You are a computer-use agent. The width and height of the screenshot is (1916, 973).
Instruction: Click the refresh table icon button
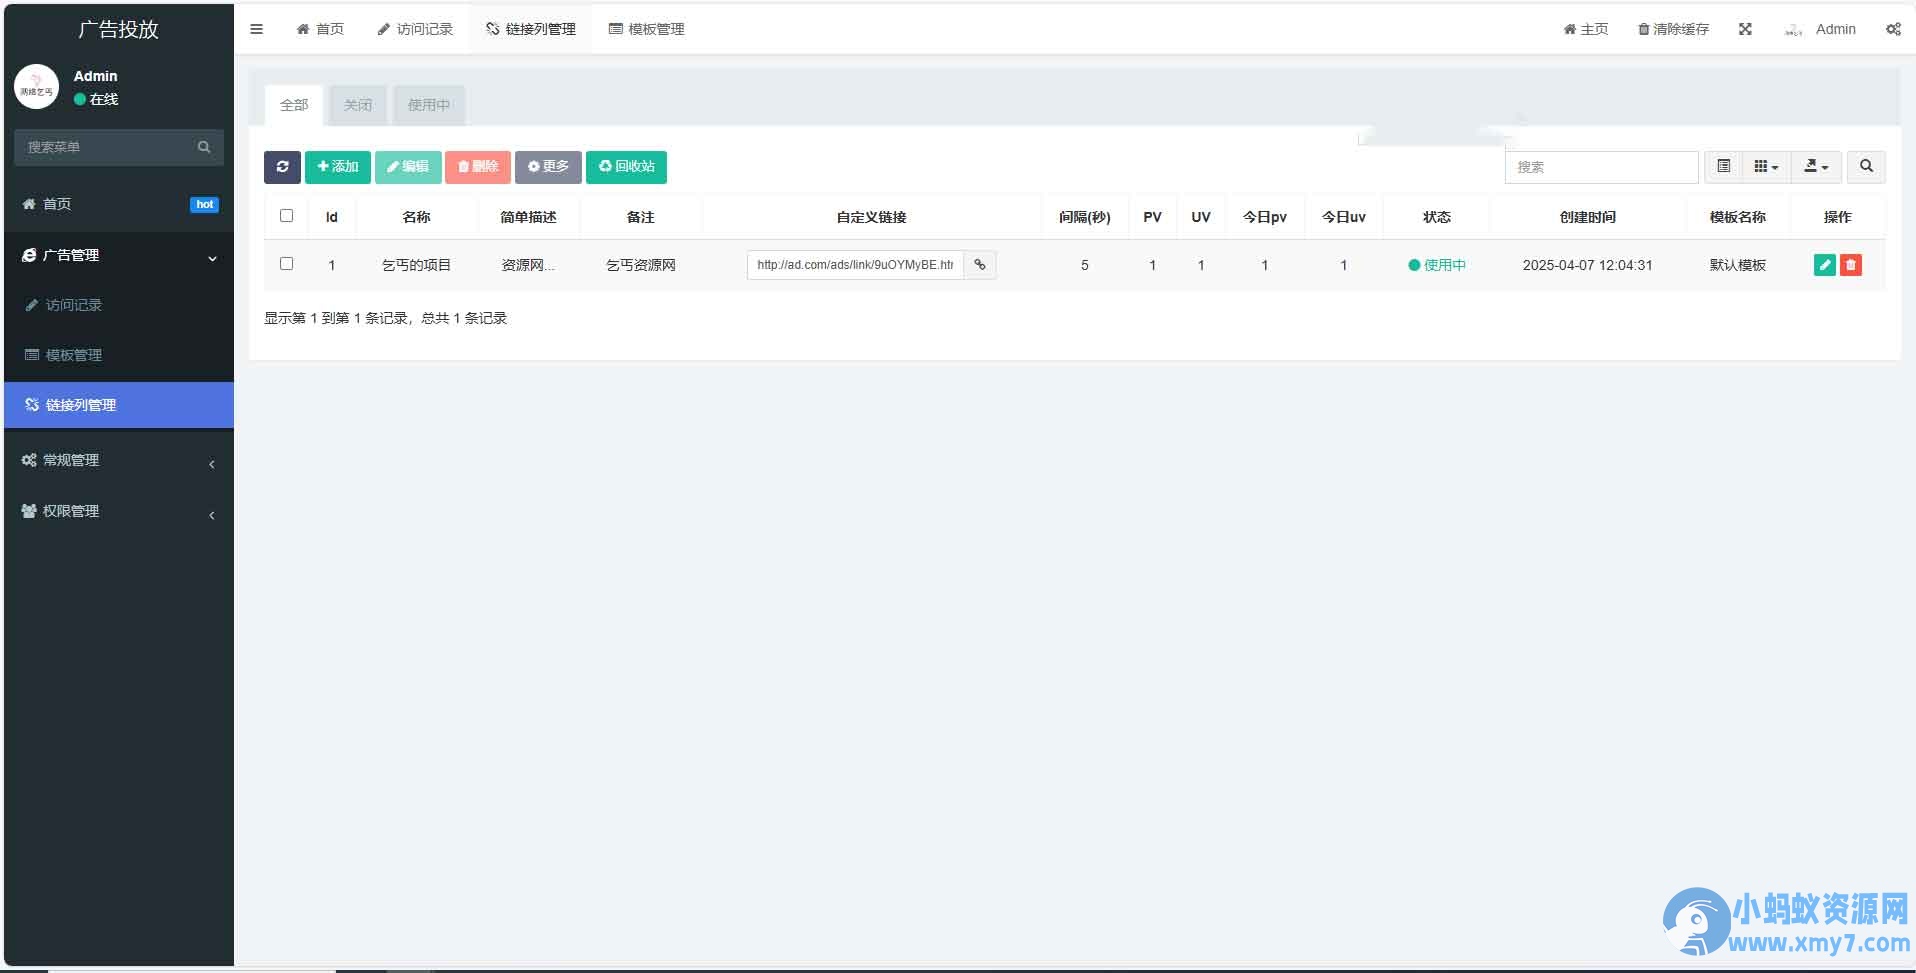tap(282, 167)
